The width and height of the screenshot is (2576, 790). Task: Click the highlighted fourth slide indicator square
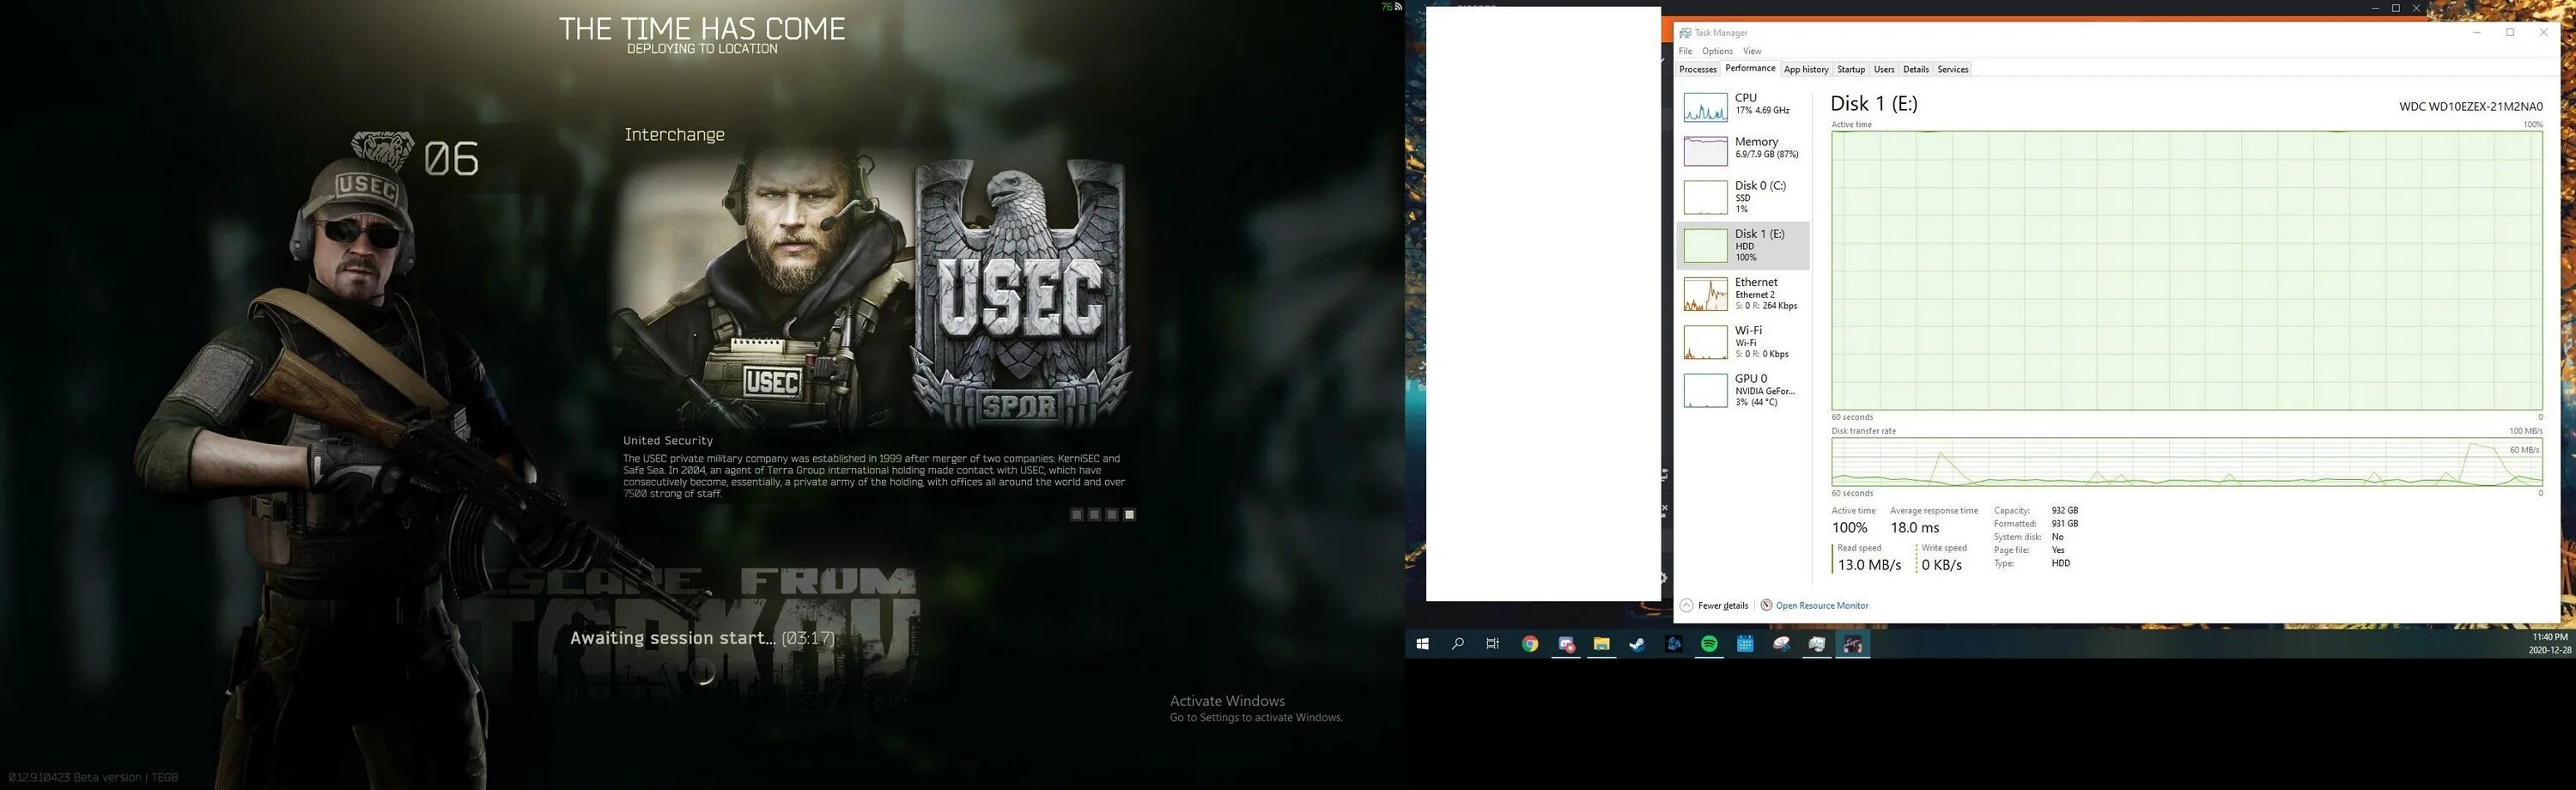tap(1129, 514)
